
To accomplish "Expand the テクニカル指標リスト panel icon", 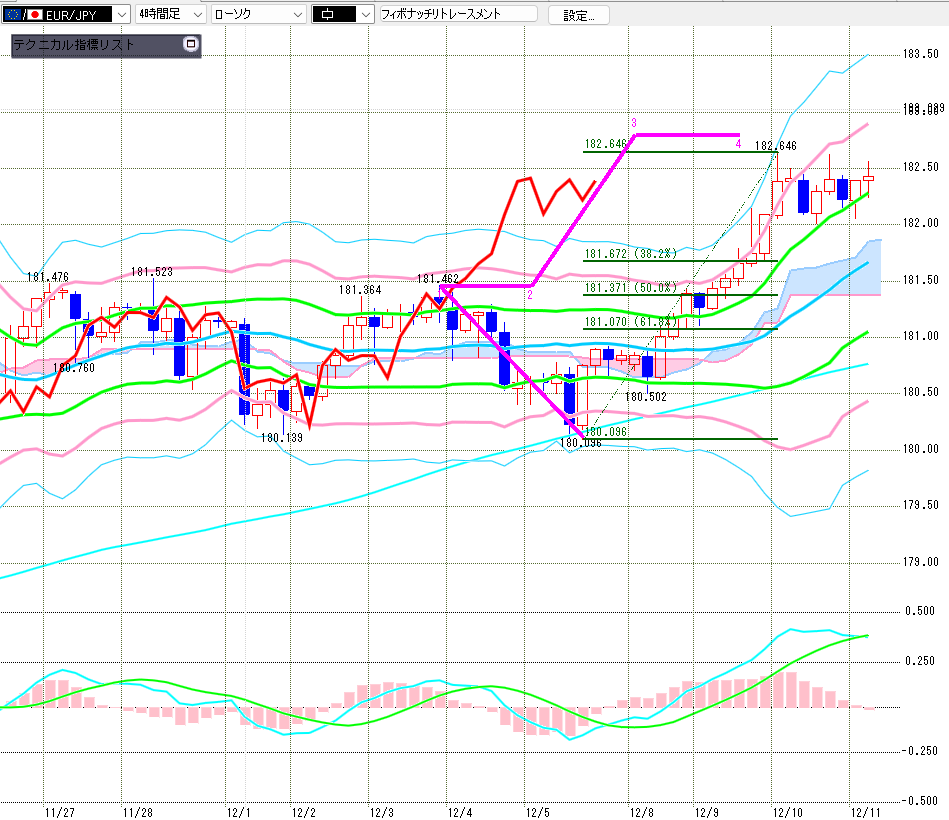I will point(191,44).
